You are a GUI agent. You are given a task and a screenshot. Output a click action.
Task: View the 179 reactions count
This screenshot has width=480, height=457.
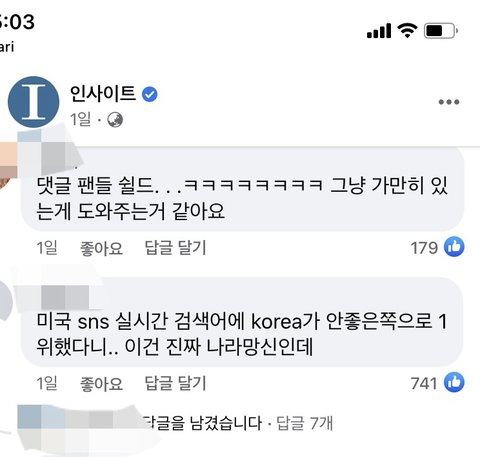424,248
